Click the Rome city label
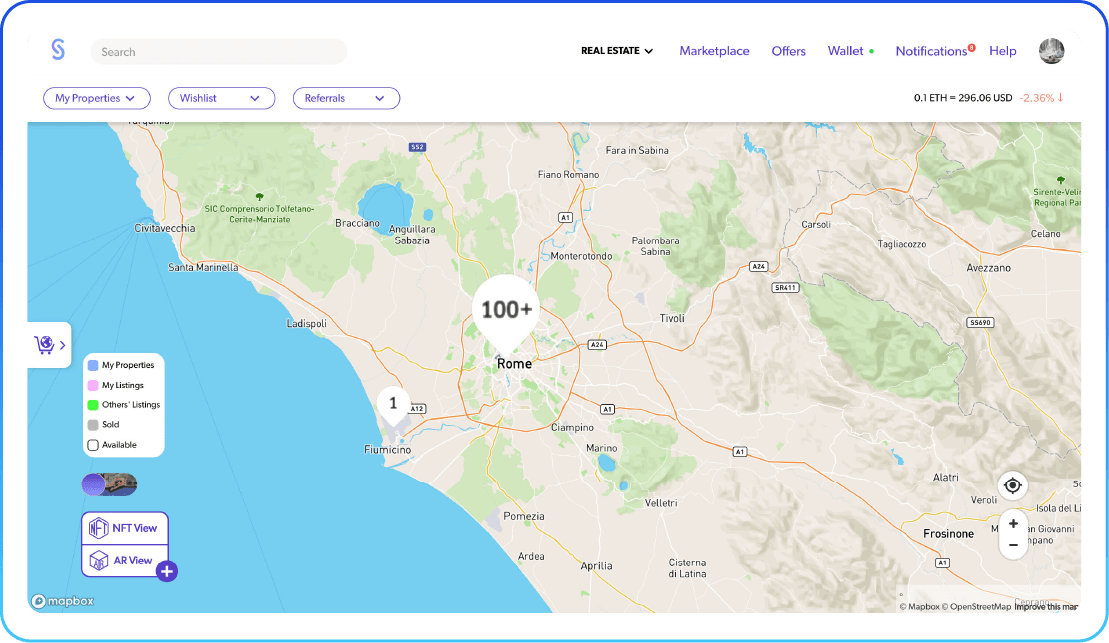This screenshot has height=643, width=1109. pyautogui.click(x=514, y=364)
